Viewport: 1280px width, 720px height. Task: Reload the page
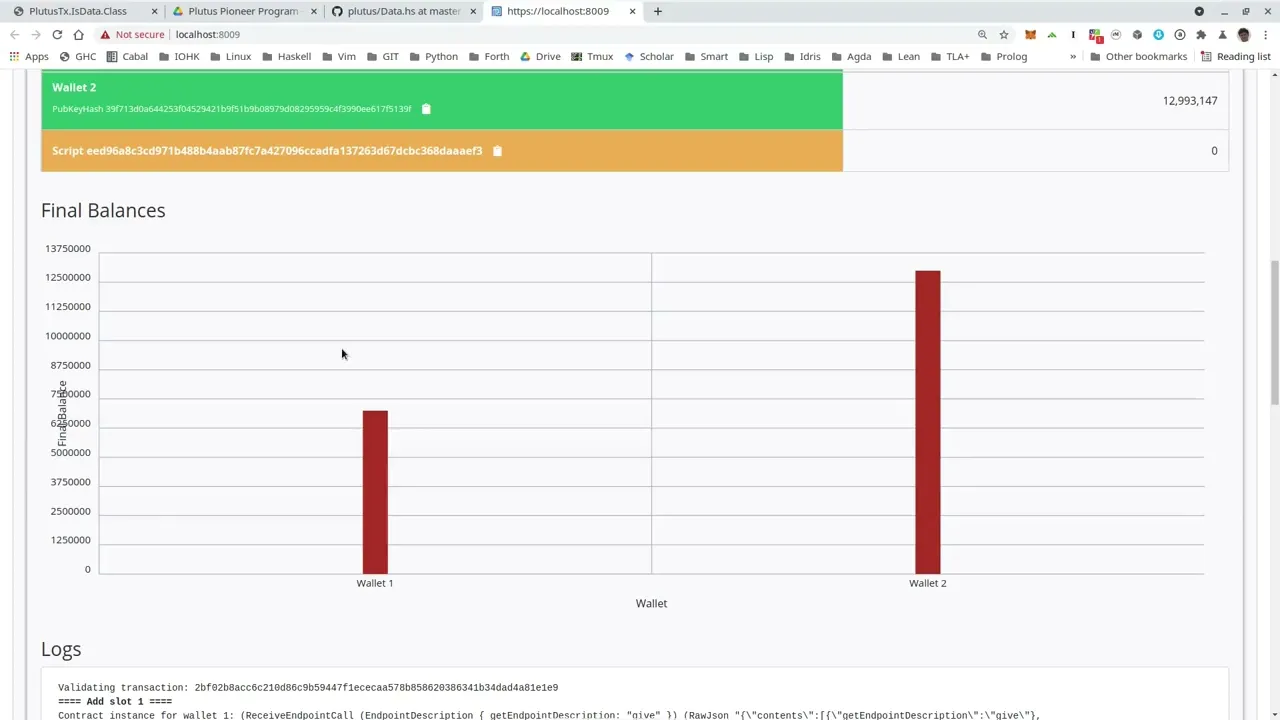57,35
